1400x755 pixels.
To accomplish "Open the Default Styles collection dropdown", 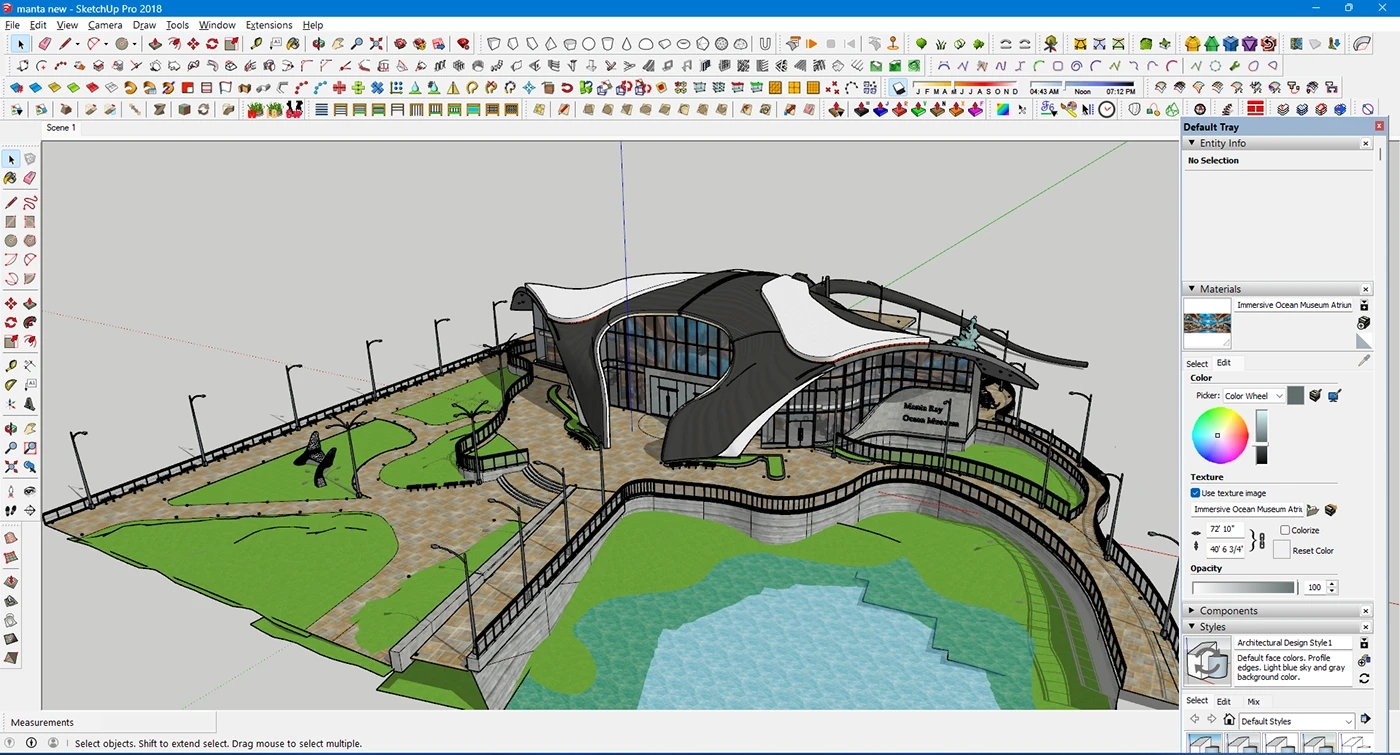I will pos(1297,721).
